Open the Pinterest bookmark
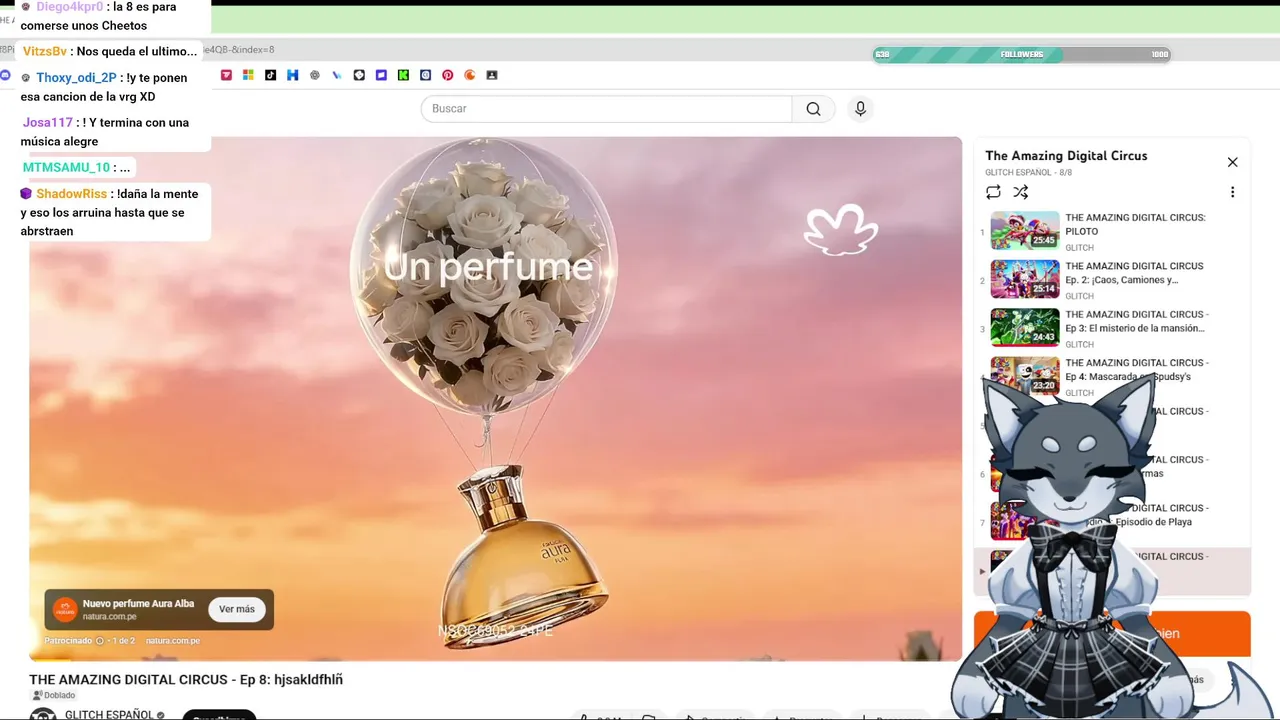 447,75
